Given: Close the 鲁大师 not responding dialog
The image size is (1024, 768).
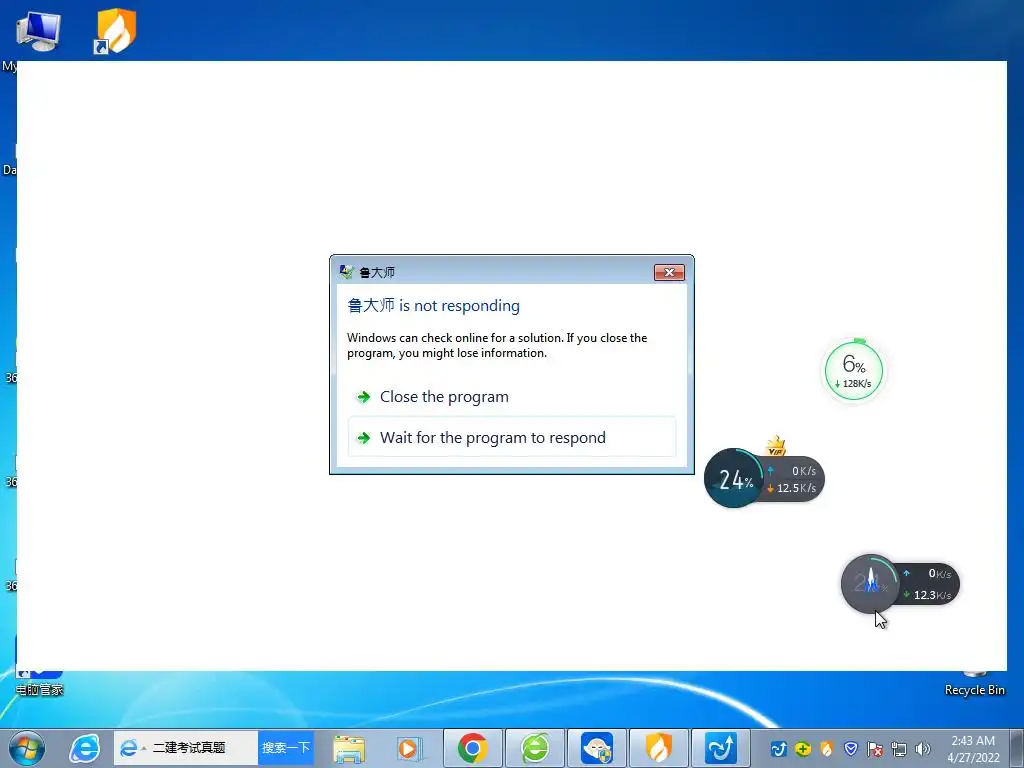Looking at the screenshot, I should click(x=669, y=272).
